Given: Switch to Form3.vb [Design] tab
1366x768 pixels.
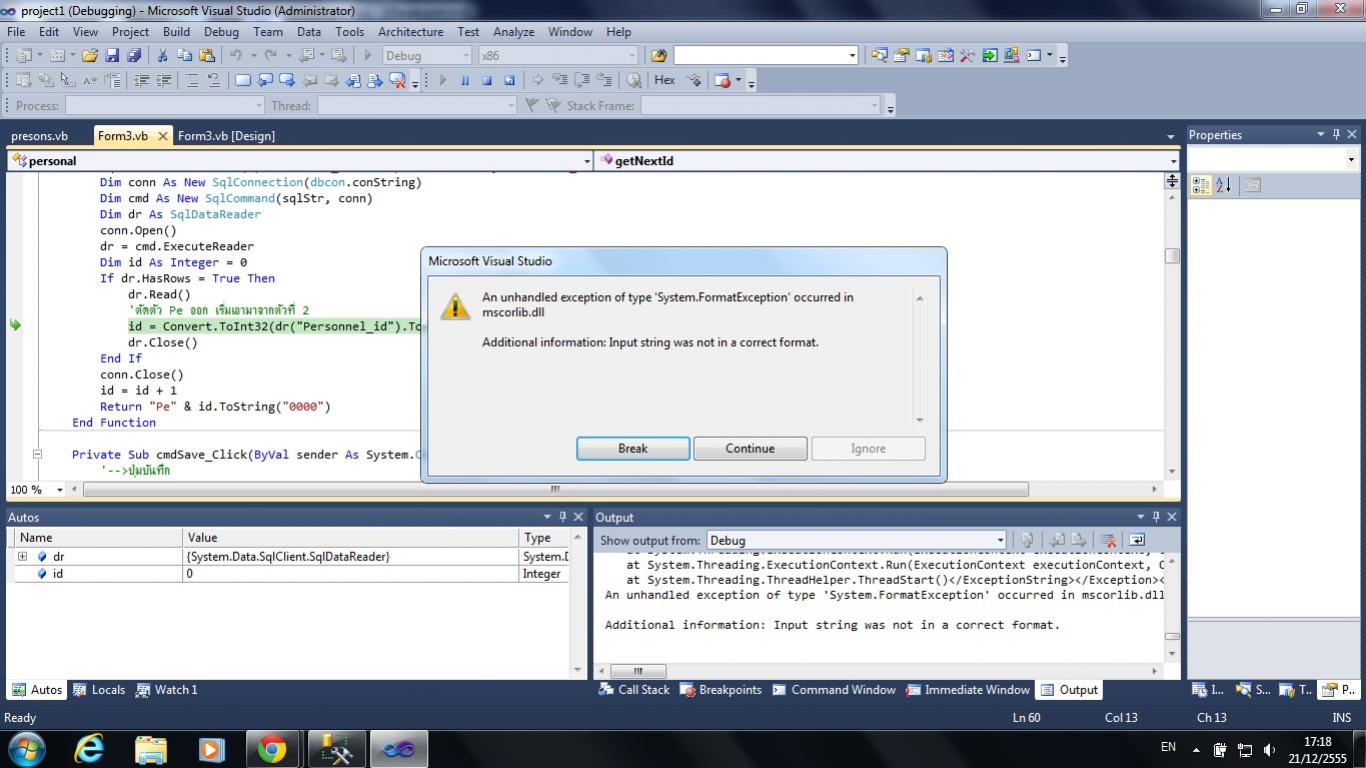Looking at the screenshot, I should point(226,136).
